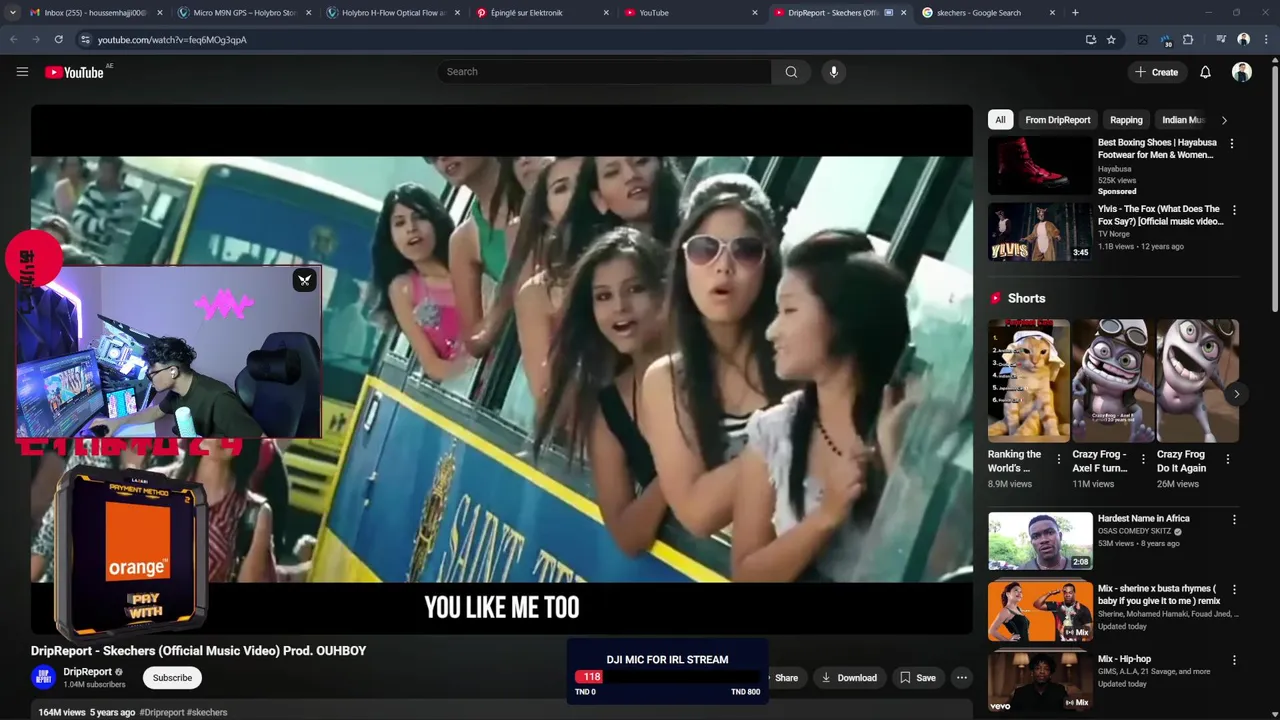Viewport: 1280px width, 720px height.
Task: Open the DripReport channel avatar
Action: coord(43,678)
